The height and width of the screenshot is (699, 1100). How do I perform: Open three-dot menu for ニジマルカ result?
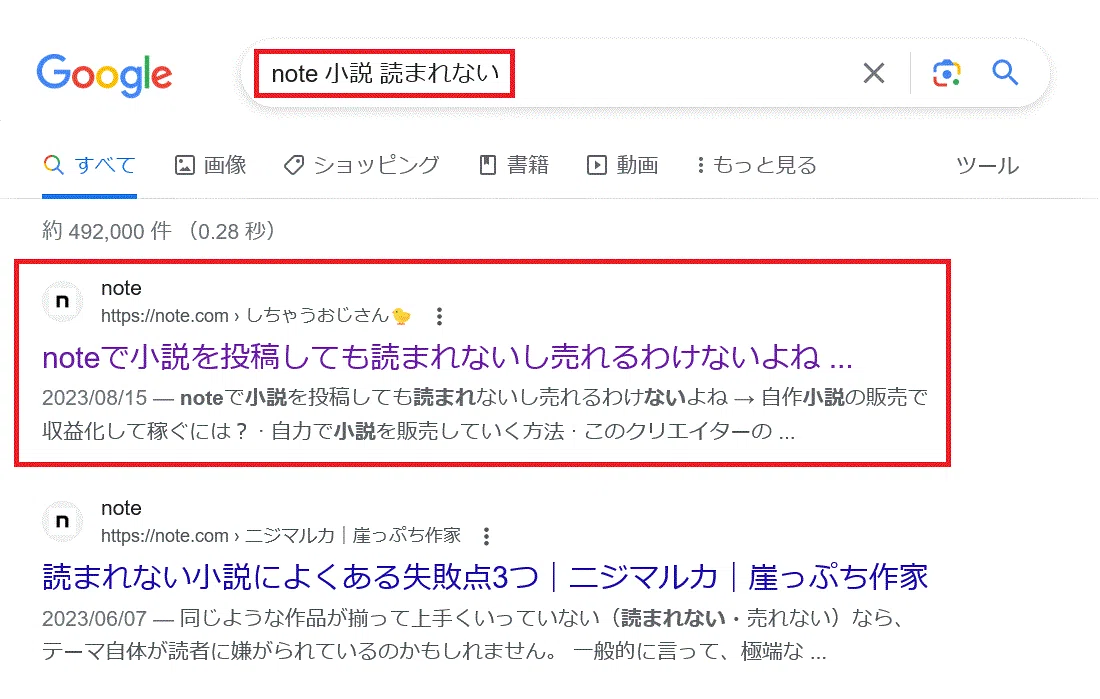coord(486,537)
